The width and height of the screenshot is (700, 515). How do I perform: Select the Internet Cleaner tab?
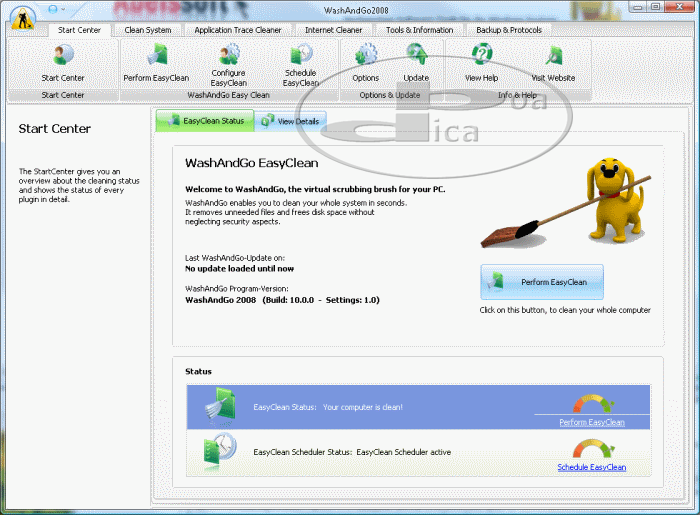pos(334,30)
